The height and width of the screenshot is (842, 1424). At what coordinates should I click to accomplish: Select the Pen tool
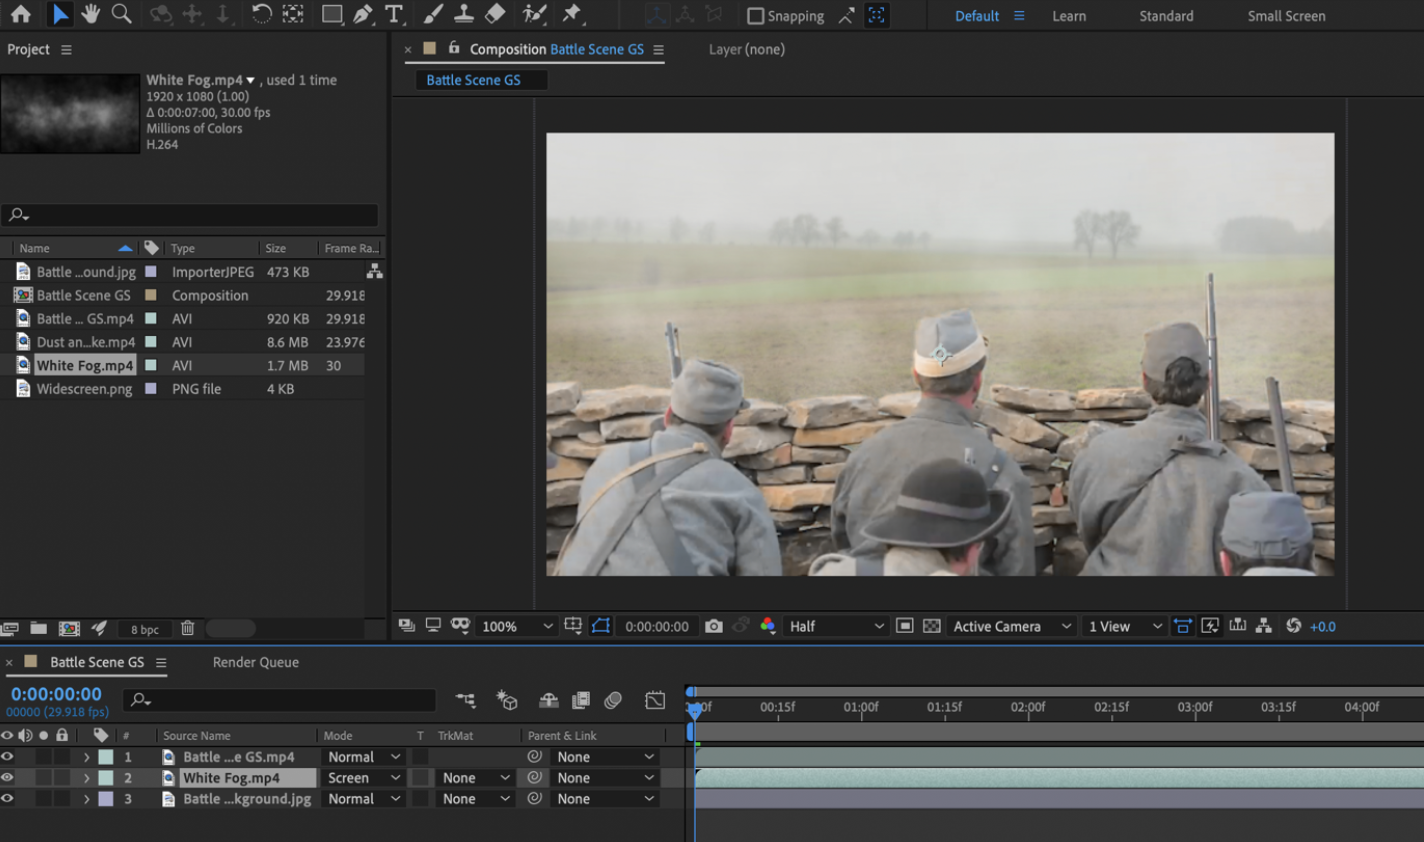click(362, 14)
